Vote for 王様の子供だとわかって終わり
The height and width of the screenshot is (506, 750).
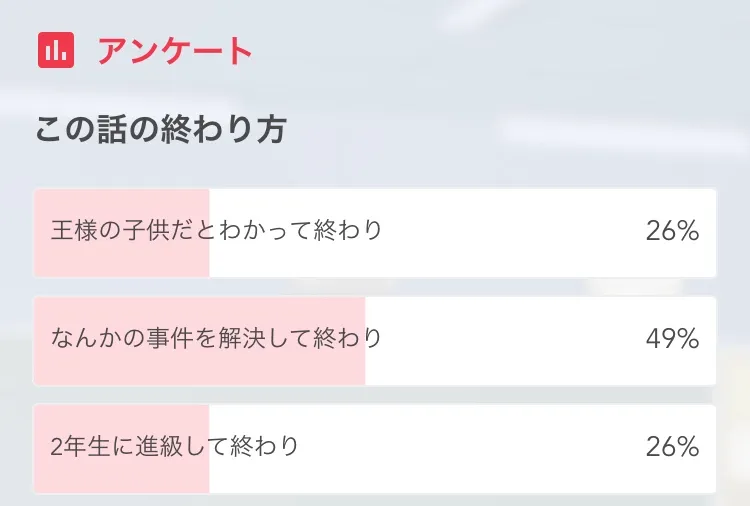tap(217, 231)
